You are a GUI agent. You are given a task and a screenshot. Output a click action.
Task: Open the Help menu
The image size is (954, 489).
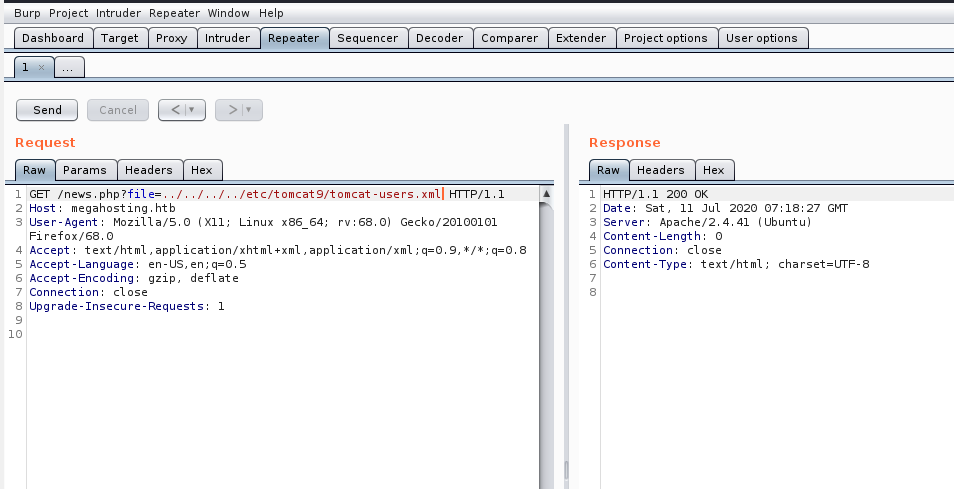[x=271, y=13]
